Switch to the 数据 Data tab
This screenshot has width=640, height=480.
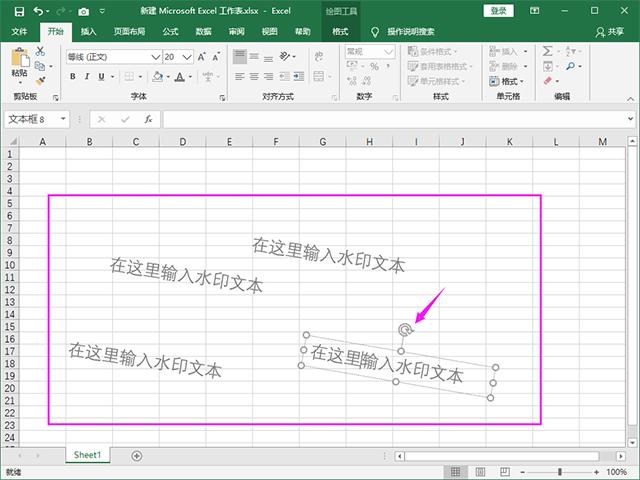(203, 31)
